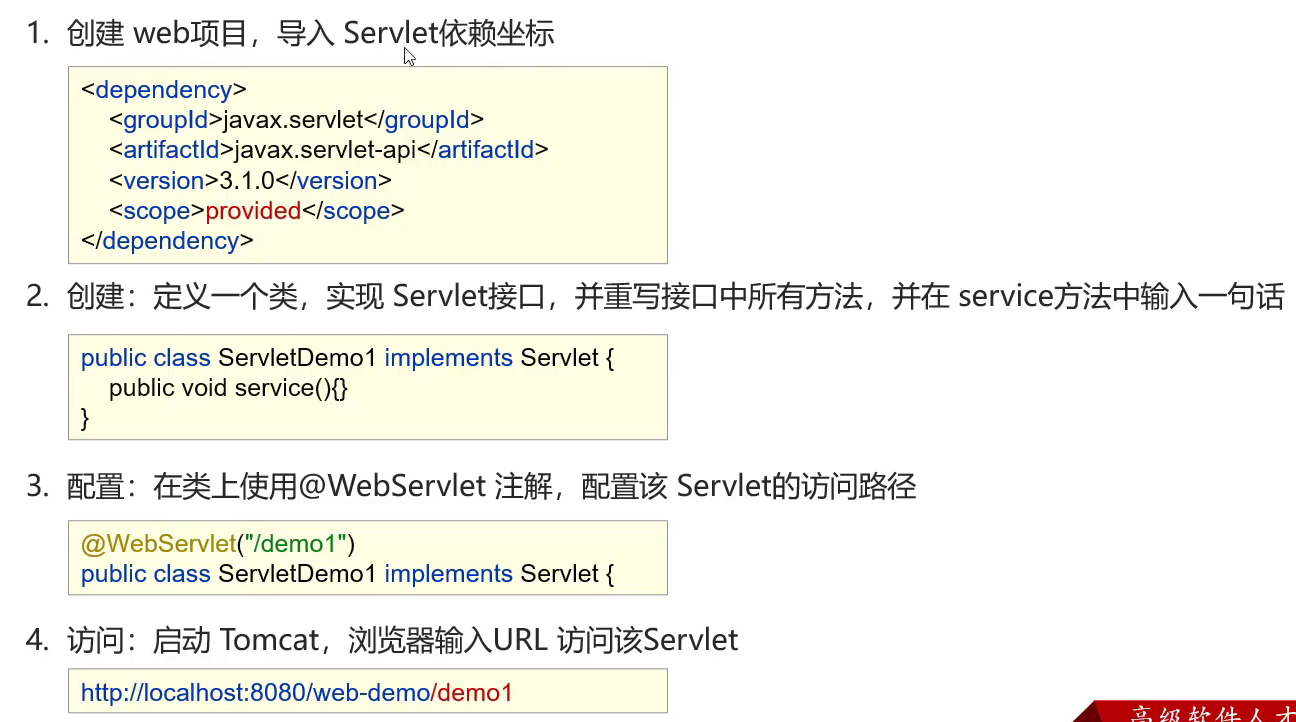Click the red provided scope value
Screen dimensions: 1296x722
(253, 211)
